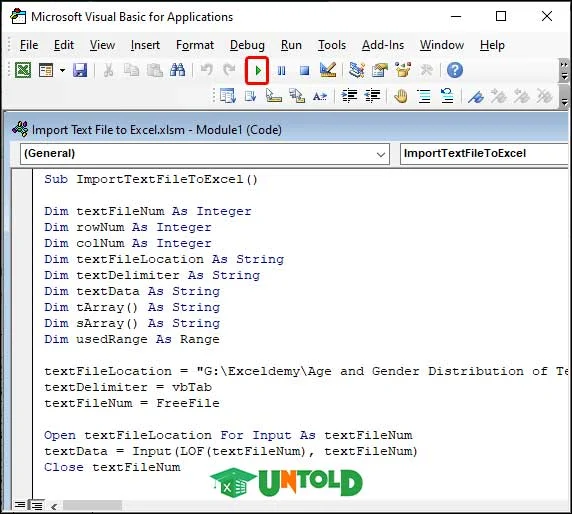Open the Debug menu
The height and width of the screenshot is (514, 572).
(247, 45)
